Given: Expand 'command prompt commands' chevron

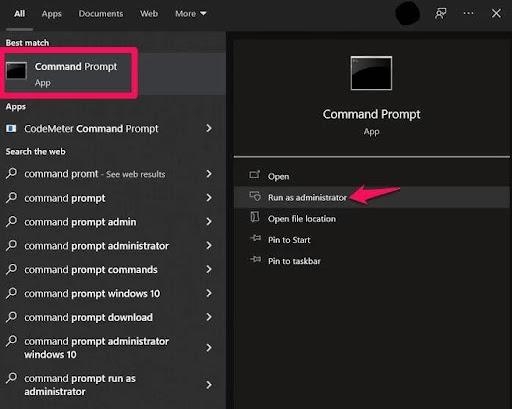Looking at the screenshot, I should click(209, 269).
